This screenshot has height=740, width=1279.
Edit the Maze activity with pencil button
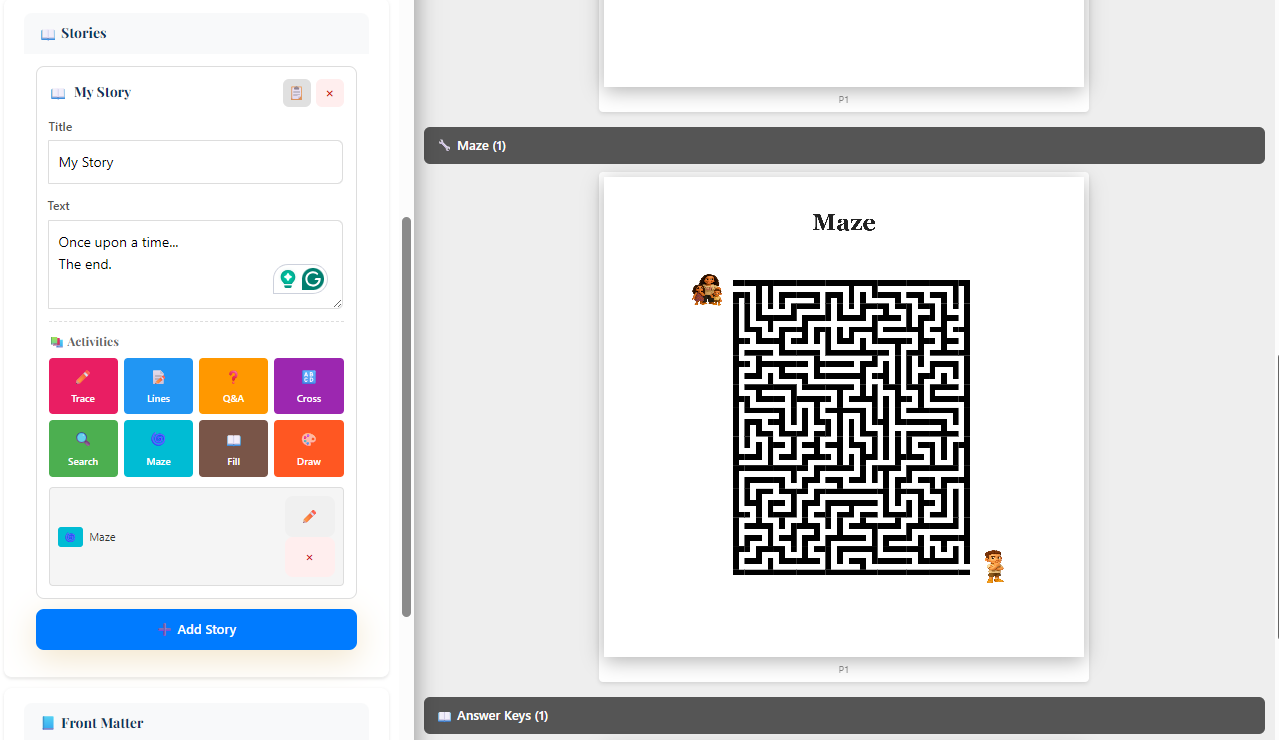pos(309,516)
